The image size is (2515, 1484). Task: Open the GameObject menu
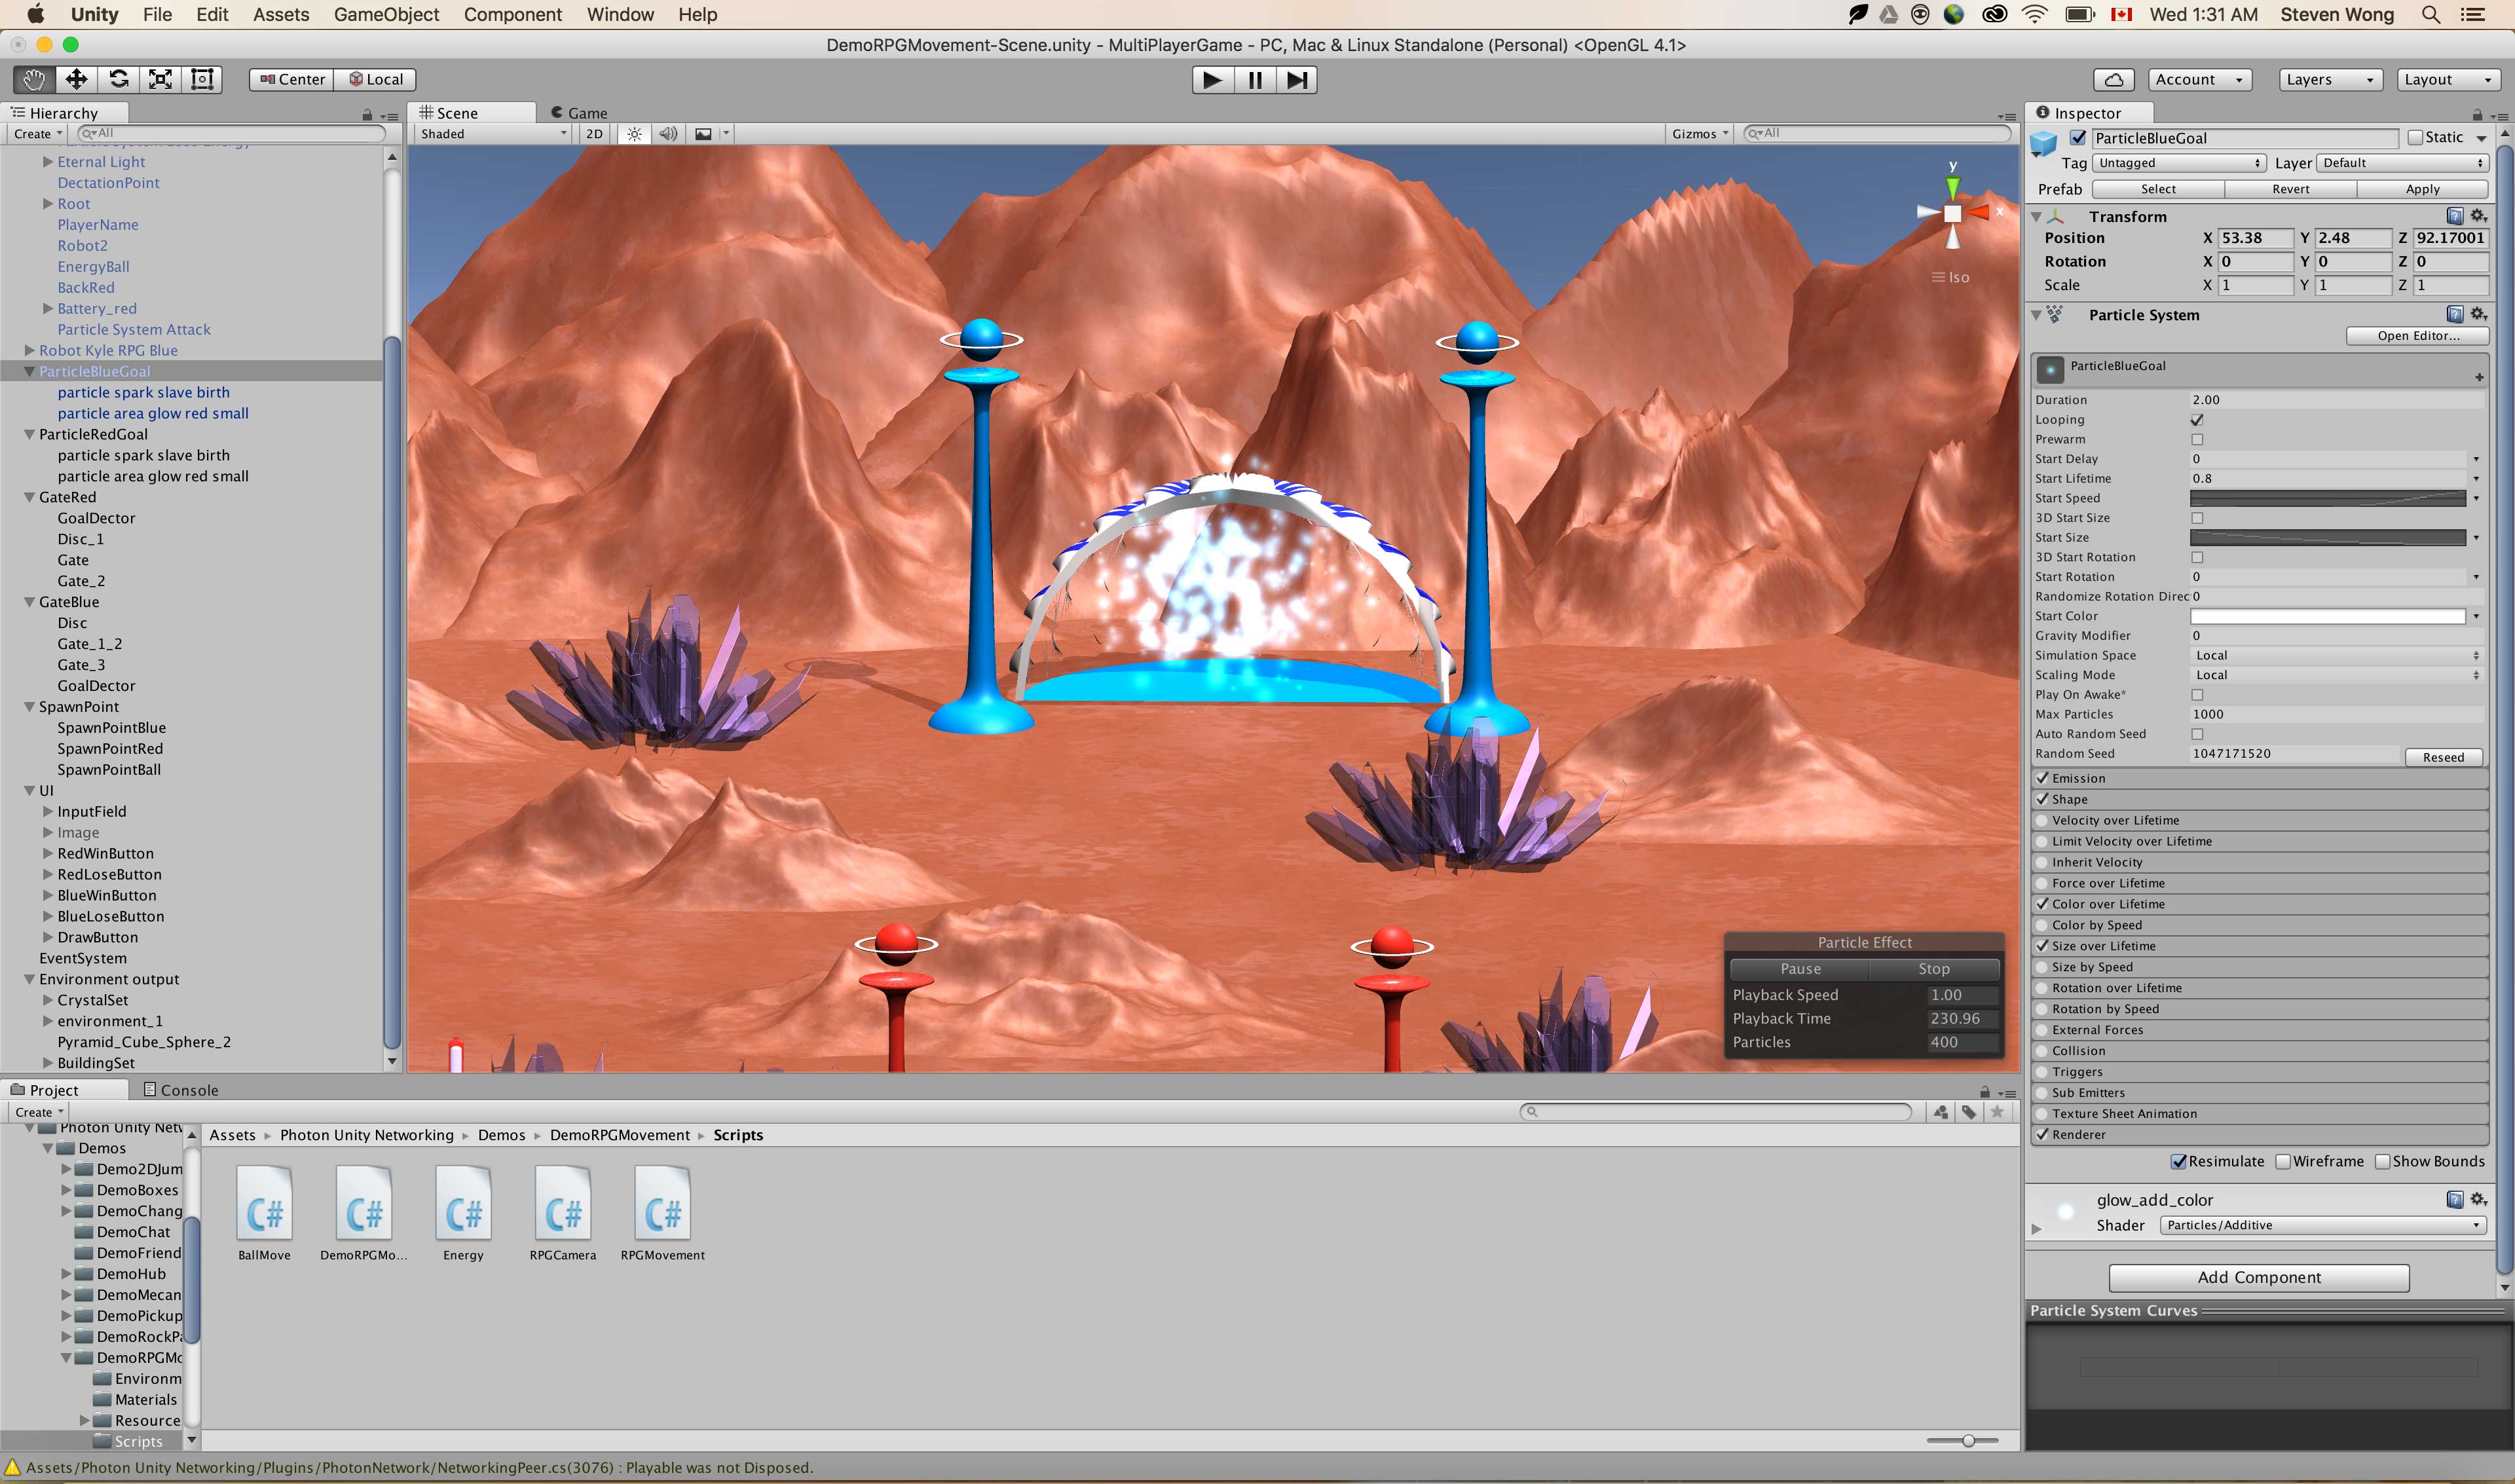[386, 14]
